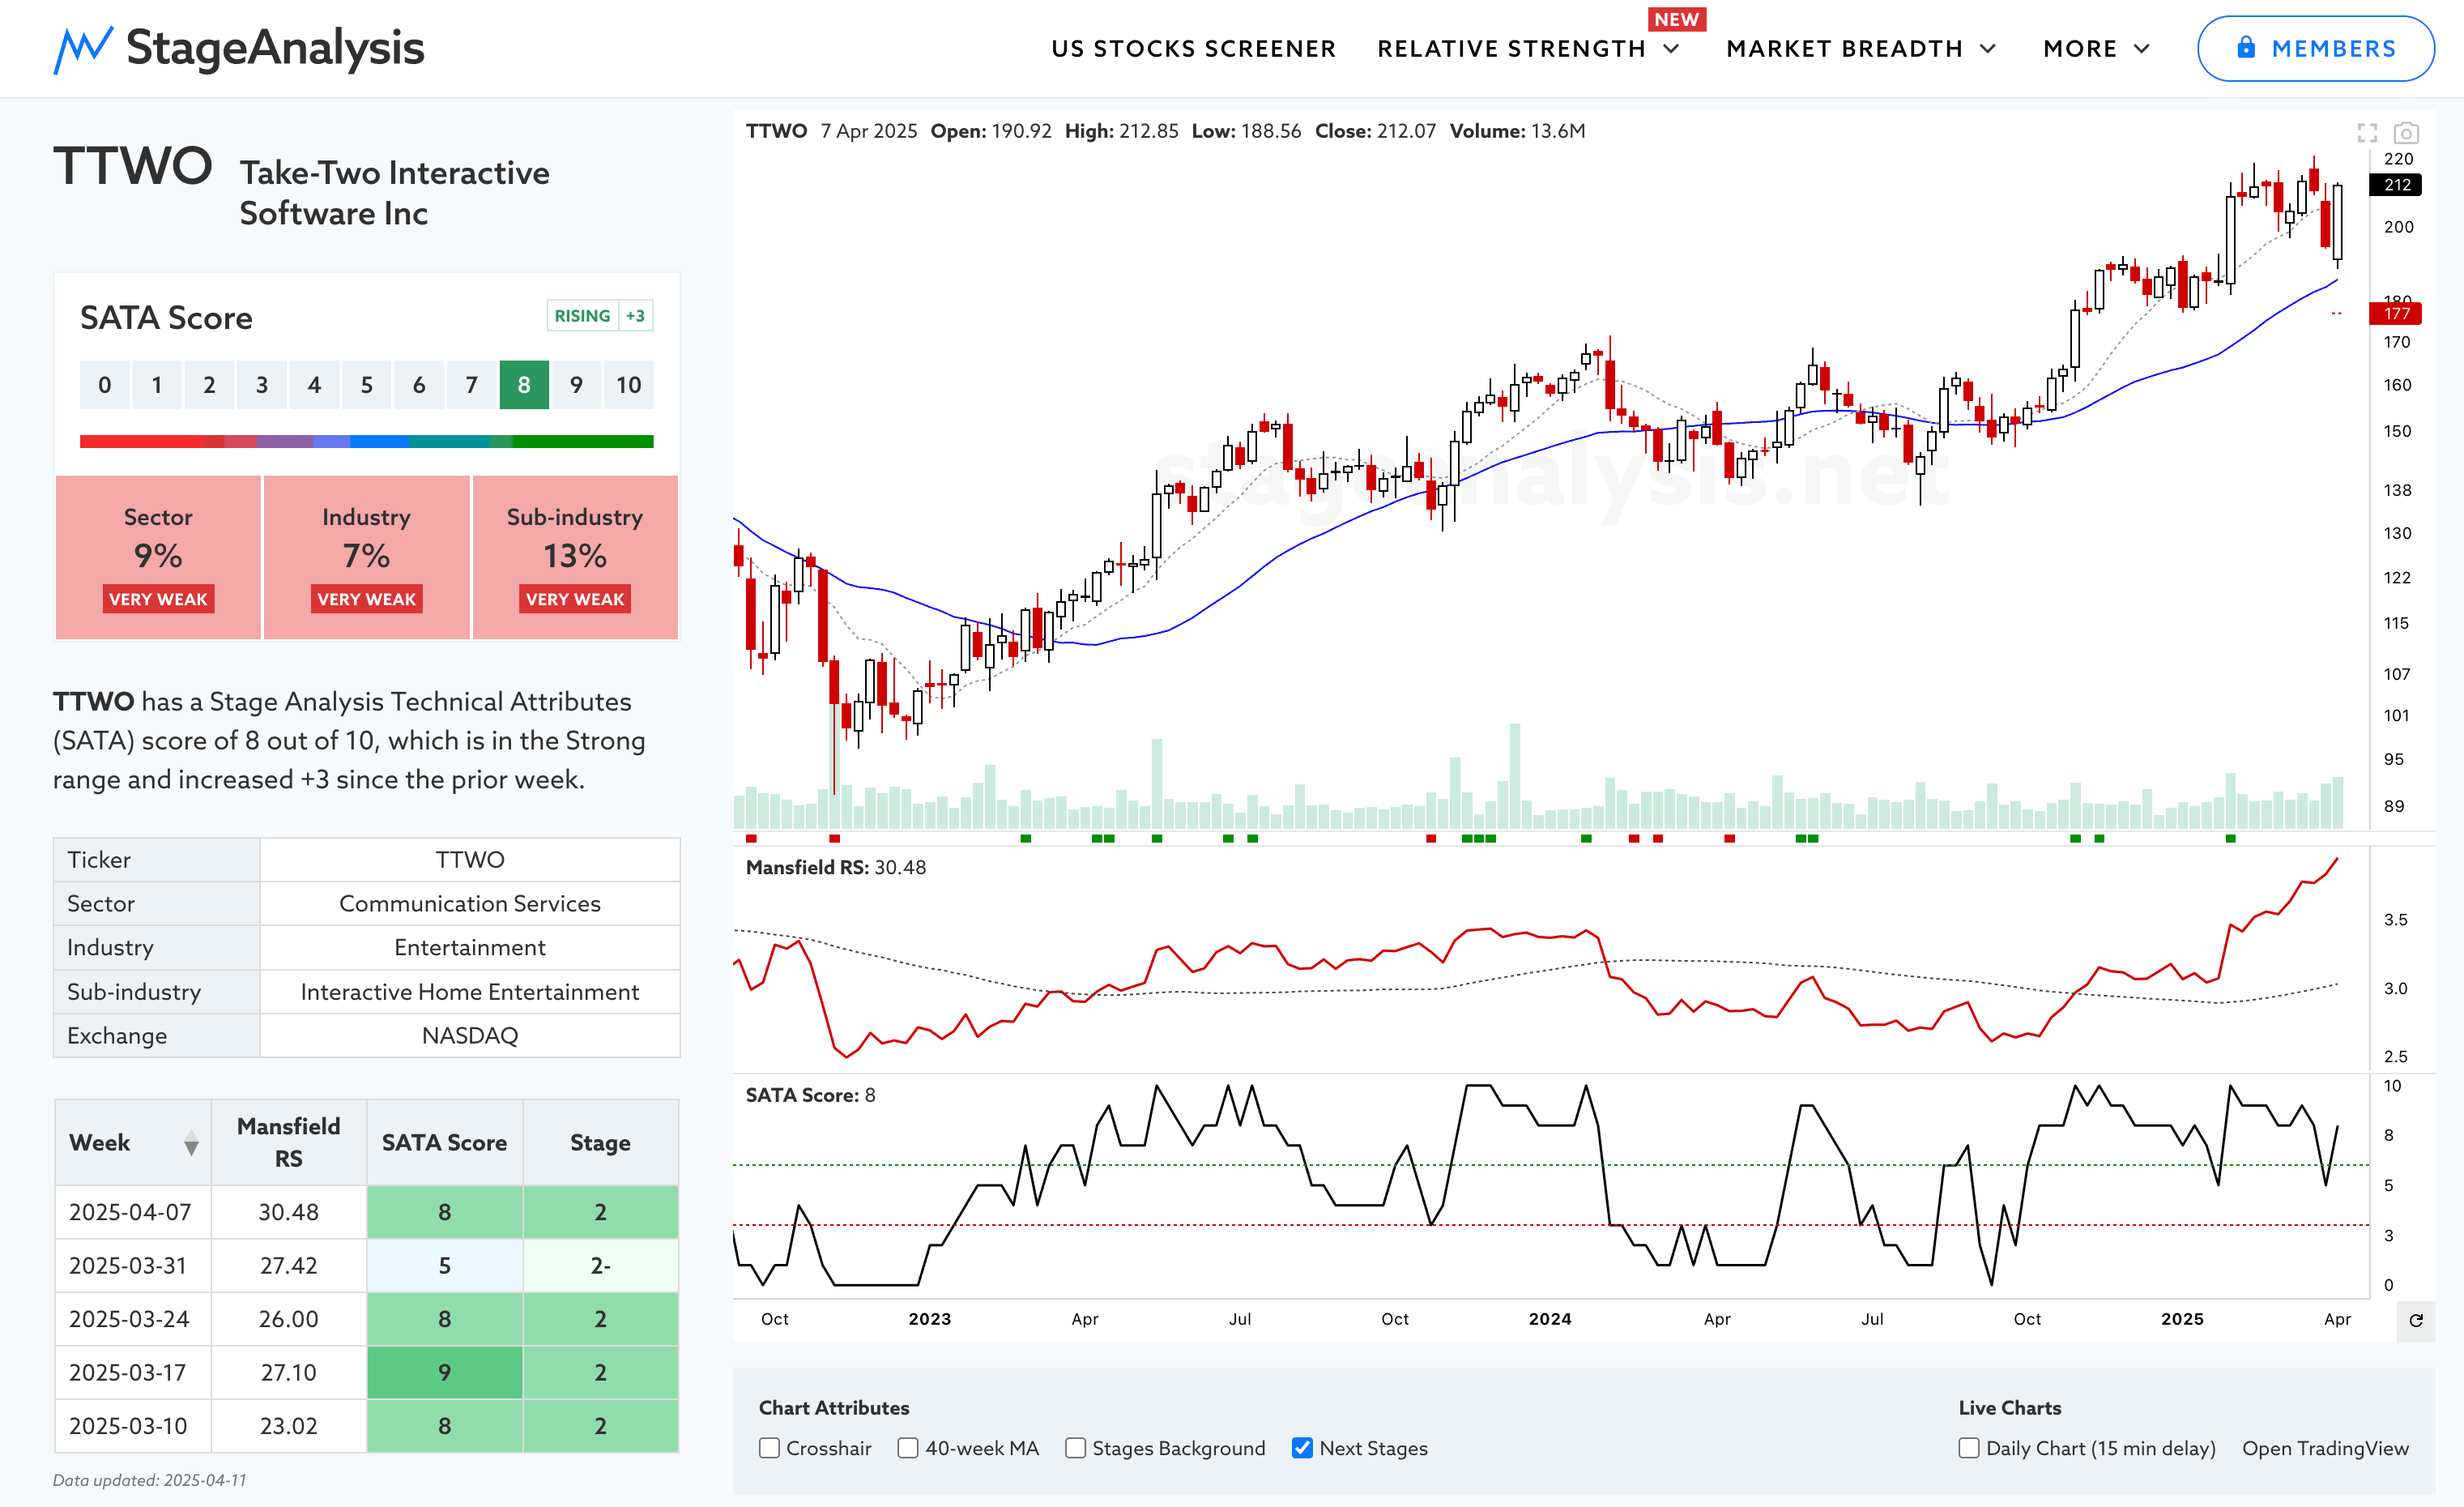Sort table by Week column arrow

[x=191, y=1143]
